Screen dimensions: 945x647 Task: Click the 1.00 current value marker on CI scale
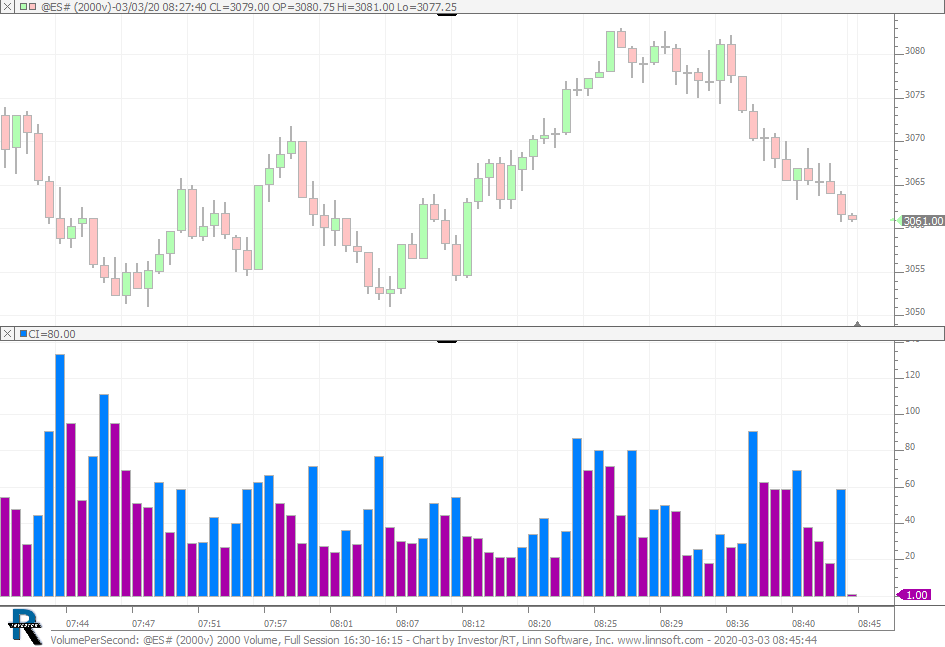[916, 595]
